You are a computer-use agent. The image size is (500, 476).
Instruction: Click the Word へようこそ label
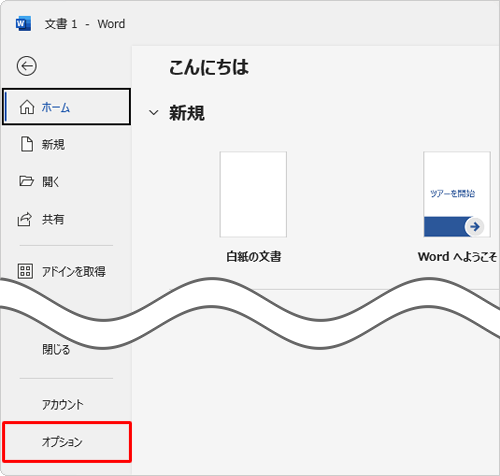tap(457, 256)
